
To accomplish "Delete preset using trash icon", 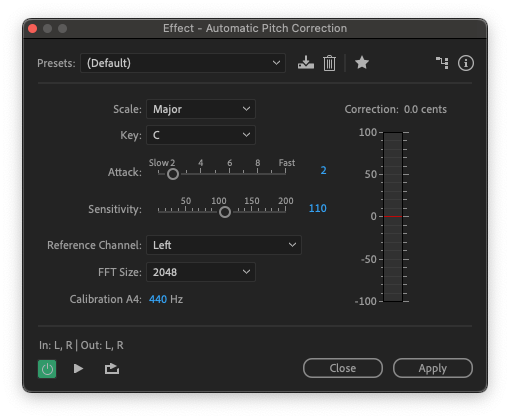I will [x=329, y=63].
